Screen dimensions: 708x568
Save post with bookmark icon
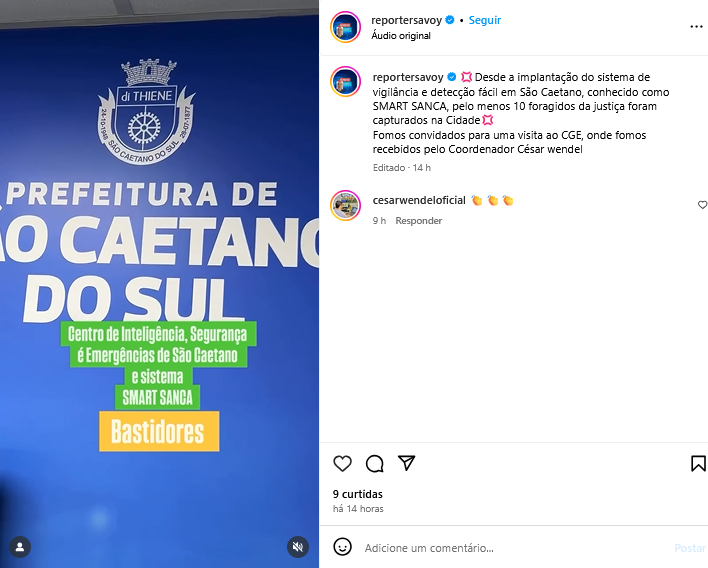698,463
